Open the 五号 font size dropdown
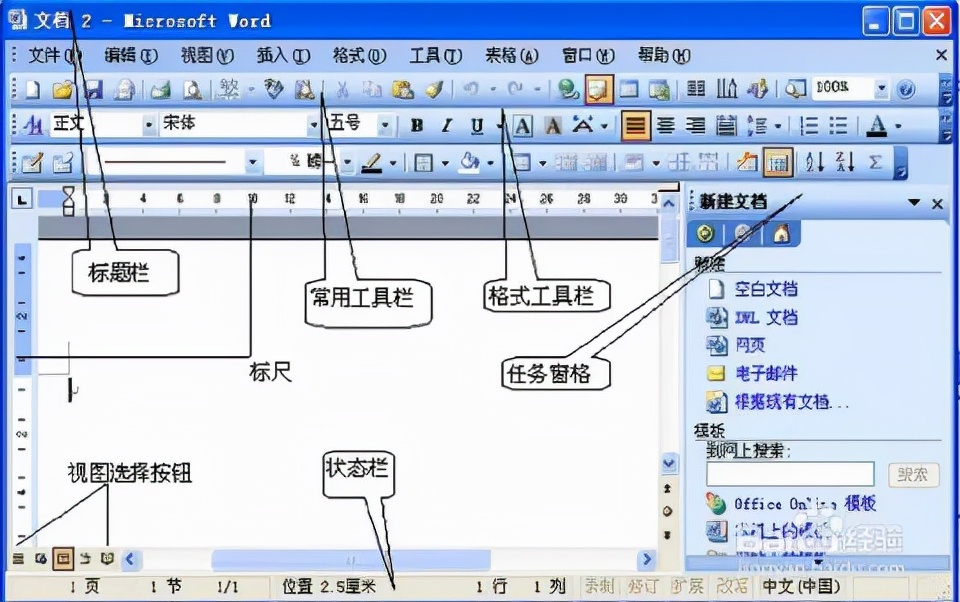 385,126
